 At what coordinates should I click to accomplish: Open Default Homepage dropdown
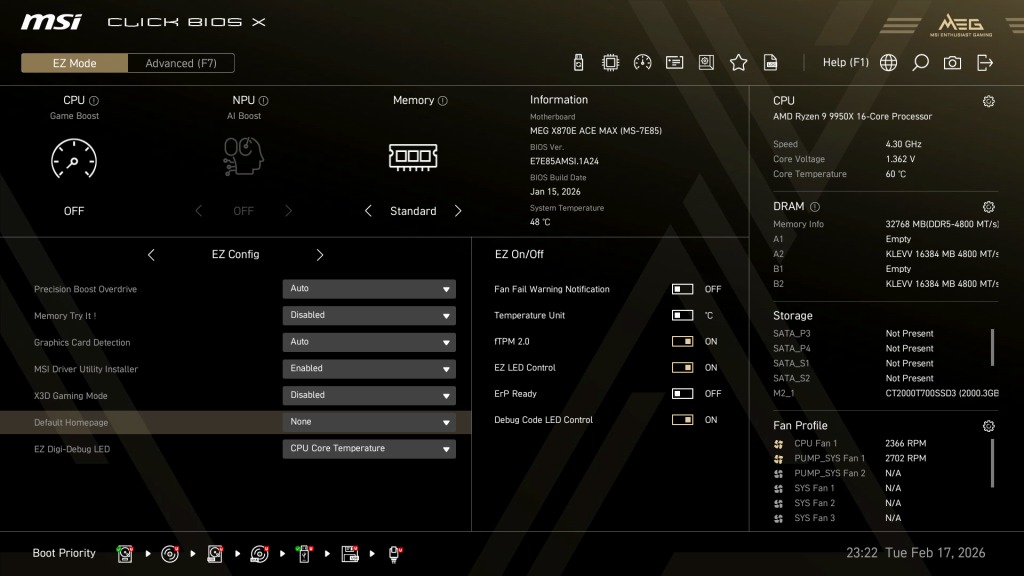click(x=369, y=423)
